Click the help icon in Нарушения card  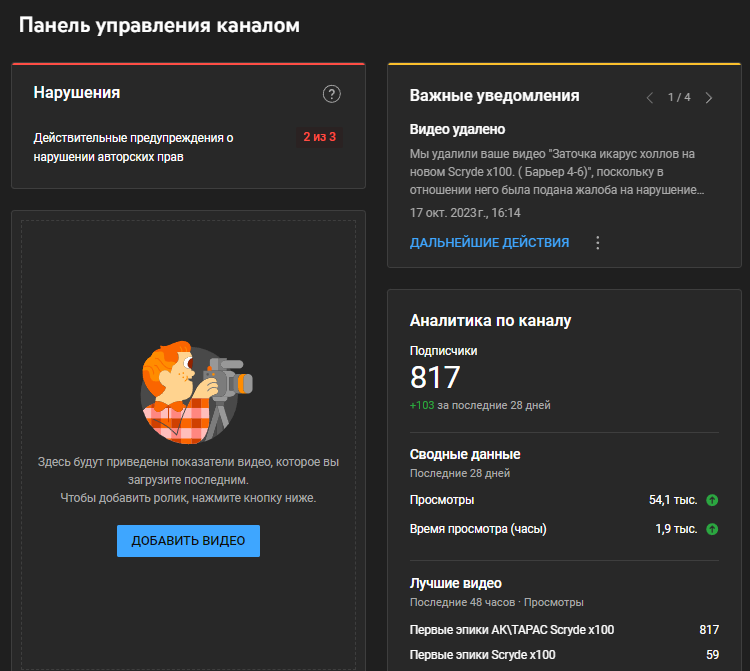(332, 94)
